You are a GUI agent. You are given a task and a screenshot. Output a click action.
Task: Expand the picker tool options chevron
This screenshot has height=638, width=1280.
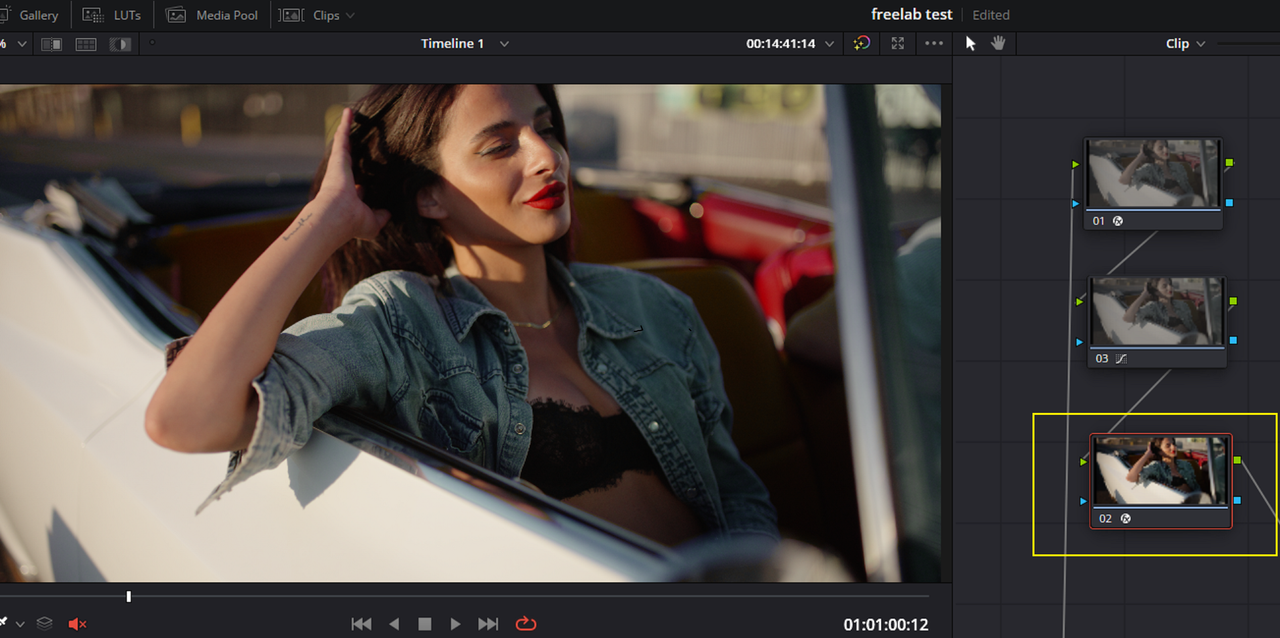(x=20, y=624)
